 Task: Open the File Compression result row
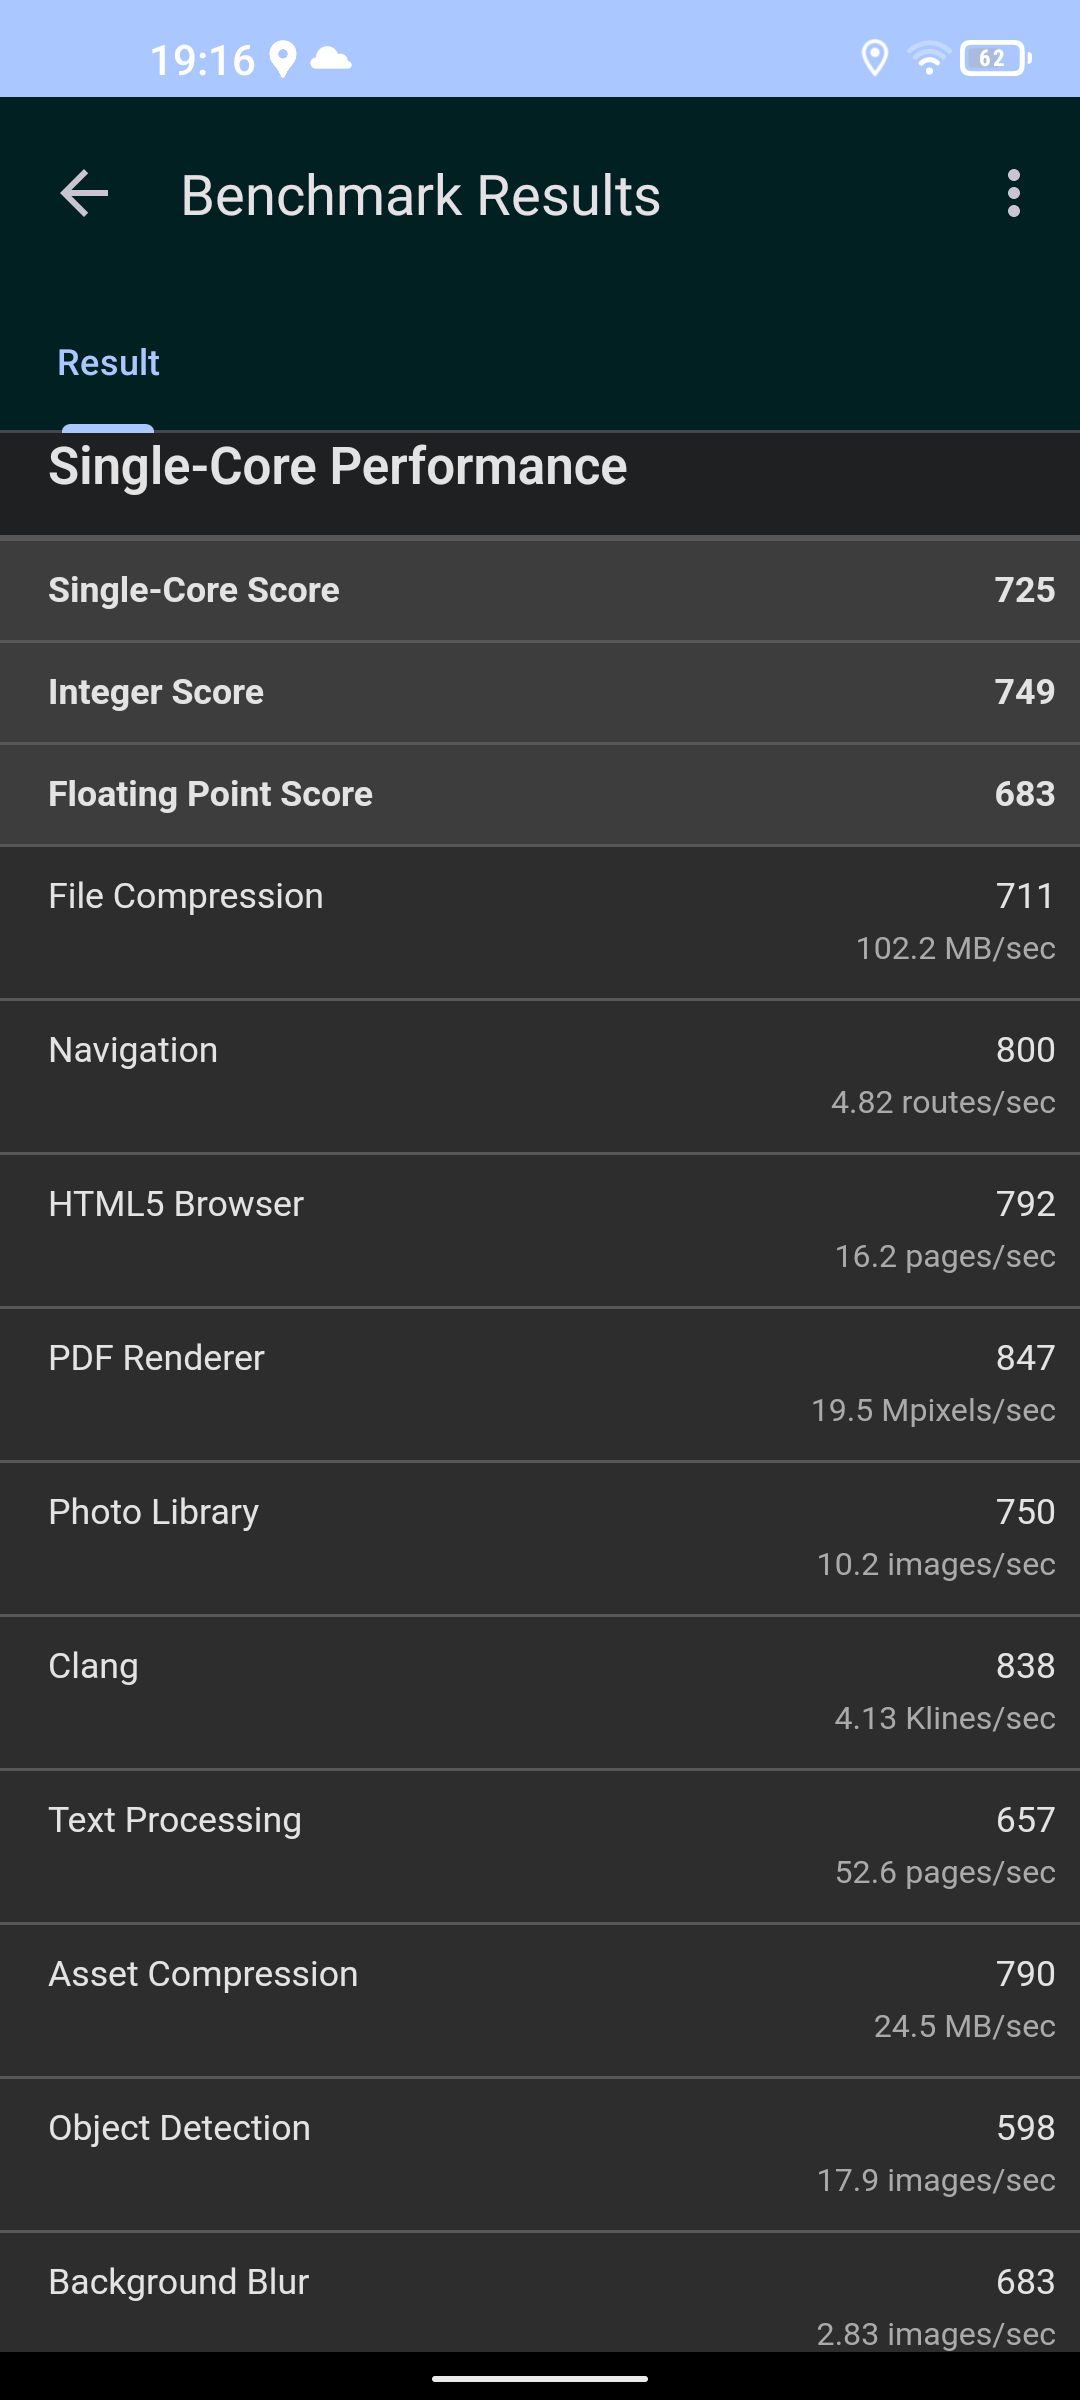[540, 922]
